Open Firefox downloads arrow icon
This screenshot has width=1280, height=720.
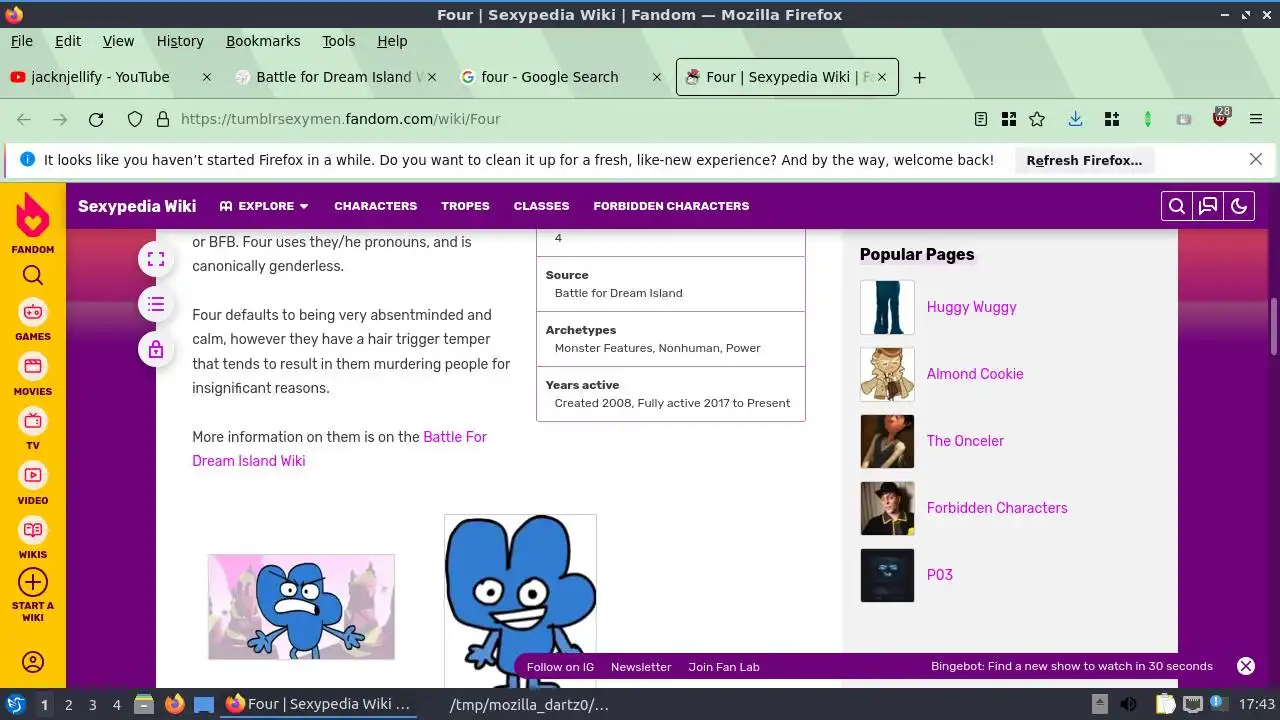click(x=1075, y=119)
